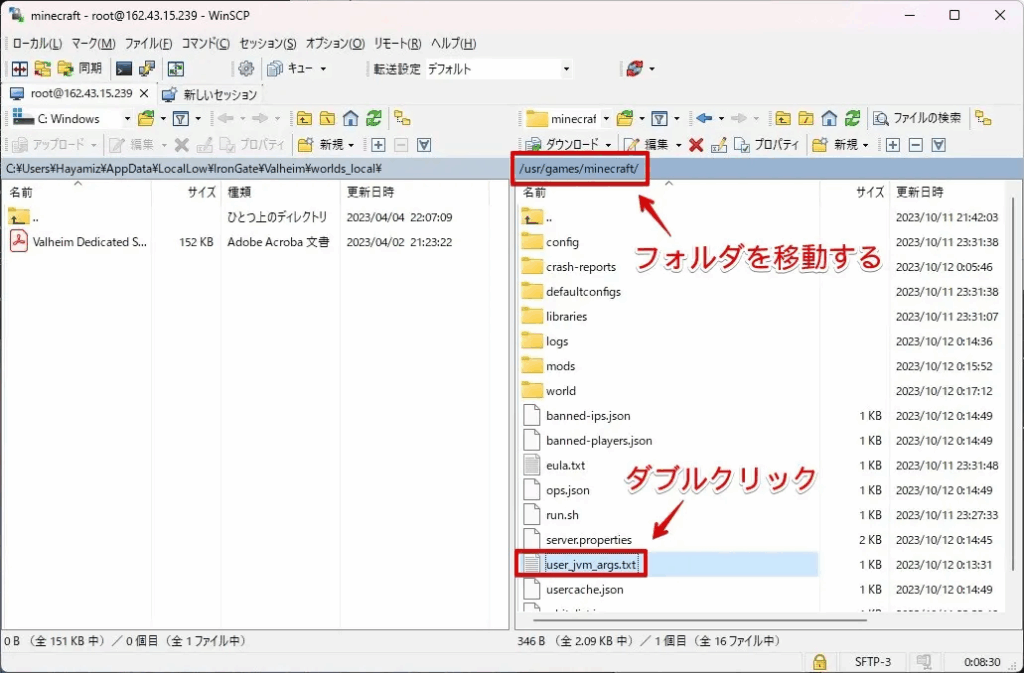Select the user_jvm_args.txt file
Viewport: 1024px width, 673px height.
click(590, 565)
